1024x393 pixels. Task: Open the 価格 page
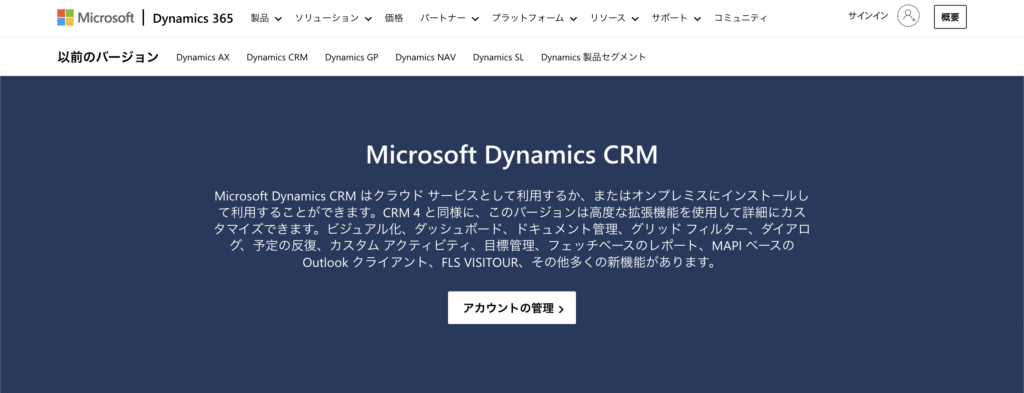pyautogui.click(x=394, y=18)
